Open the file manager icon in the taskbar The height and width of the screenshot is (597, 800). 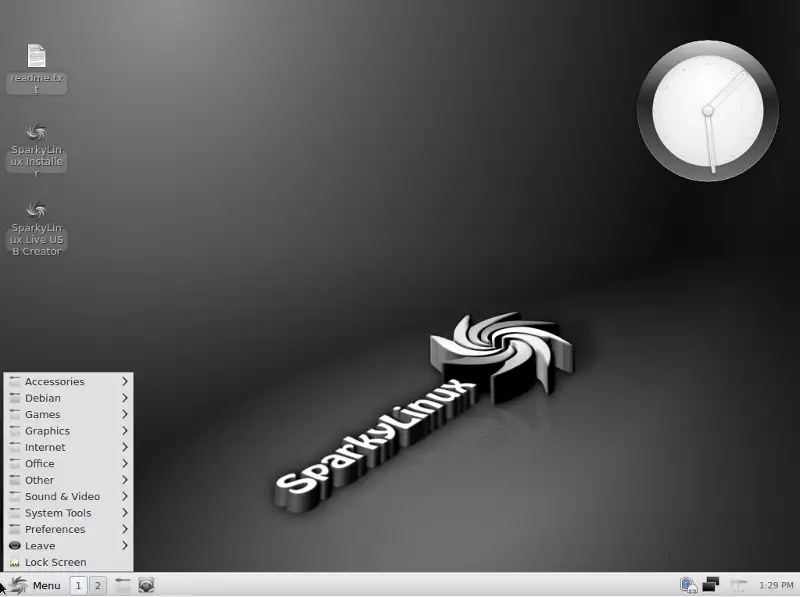122,585
